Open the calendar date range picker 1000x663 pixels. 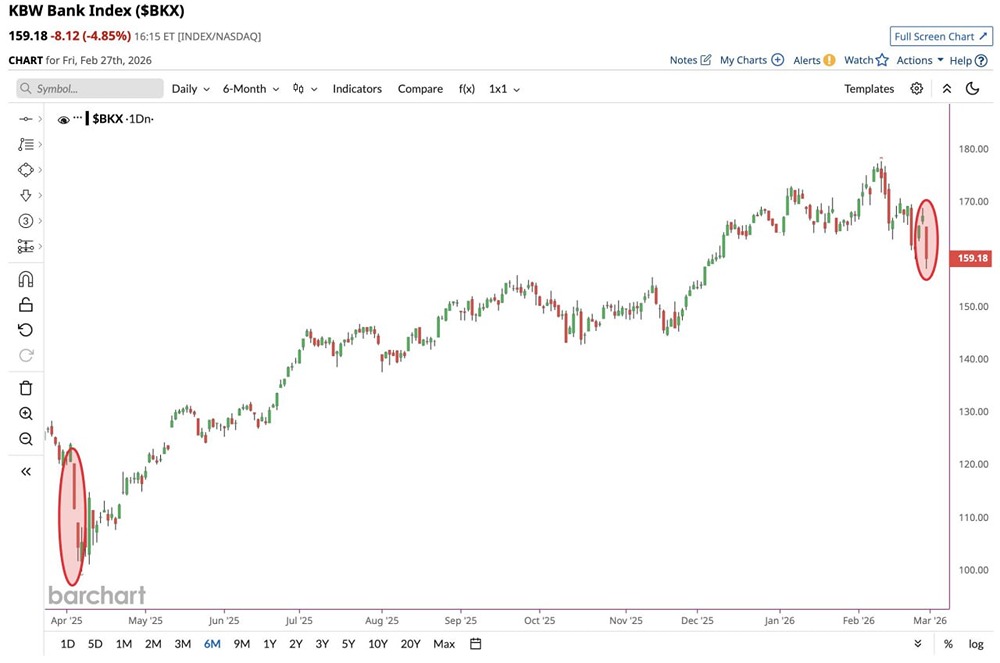click(475, 644)
